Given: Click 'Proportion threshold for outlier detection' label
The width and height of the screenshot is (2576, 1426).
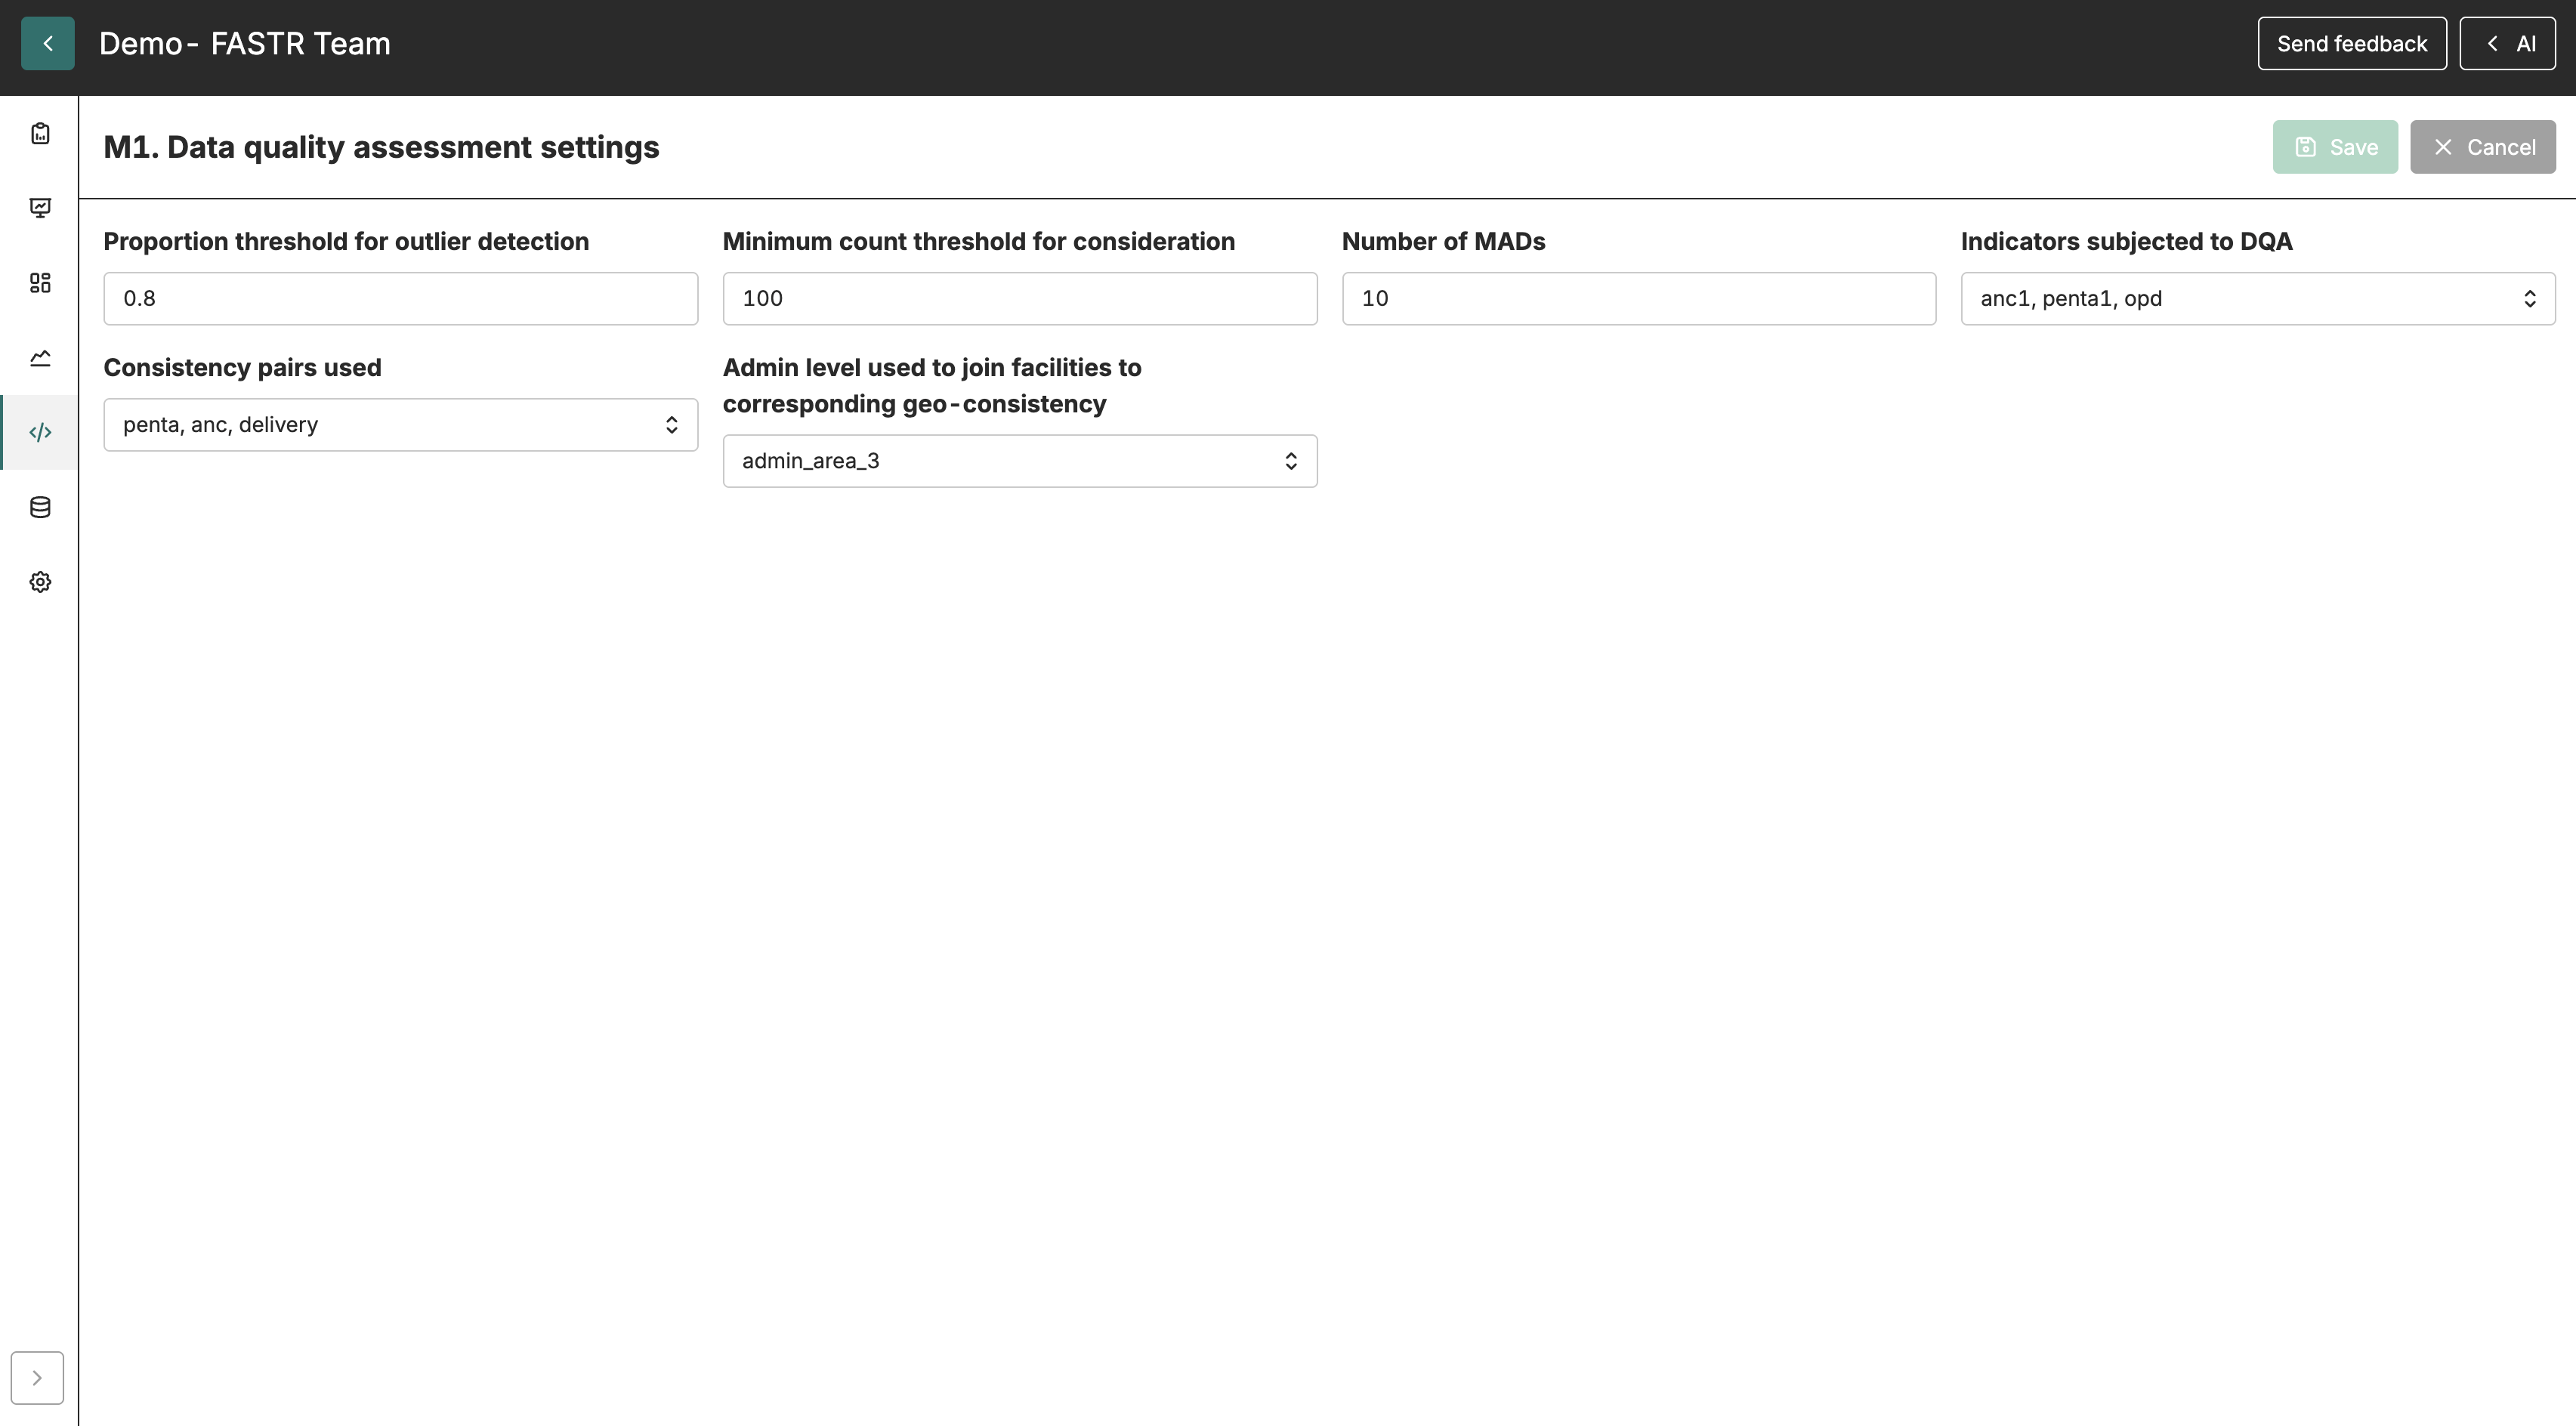Looking at the screenshot, I should click(346, 241).
